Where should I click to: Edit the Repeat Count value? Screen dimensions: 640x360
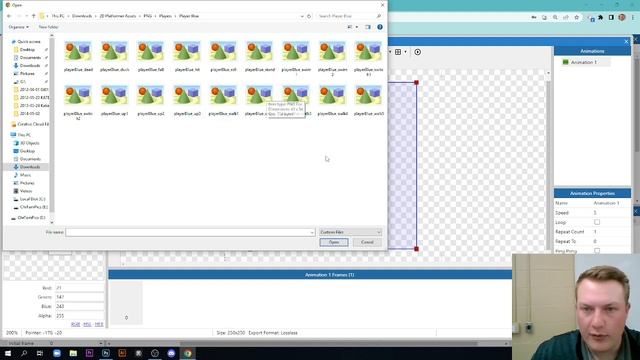(x=611, y=231)
